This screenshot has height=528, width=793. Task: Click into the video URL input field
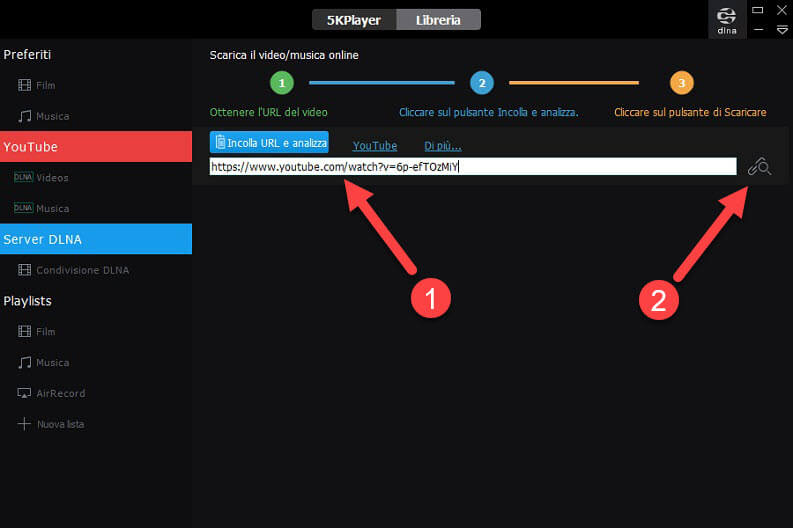[x=473, y=166]
